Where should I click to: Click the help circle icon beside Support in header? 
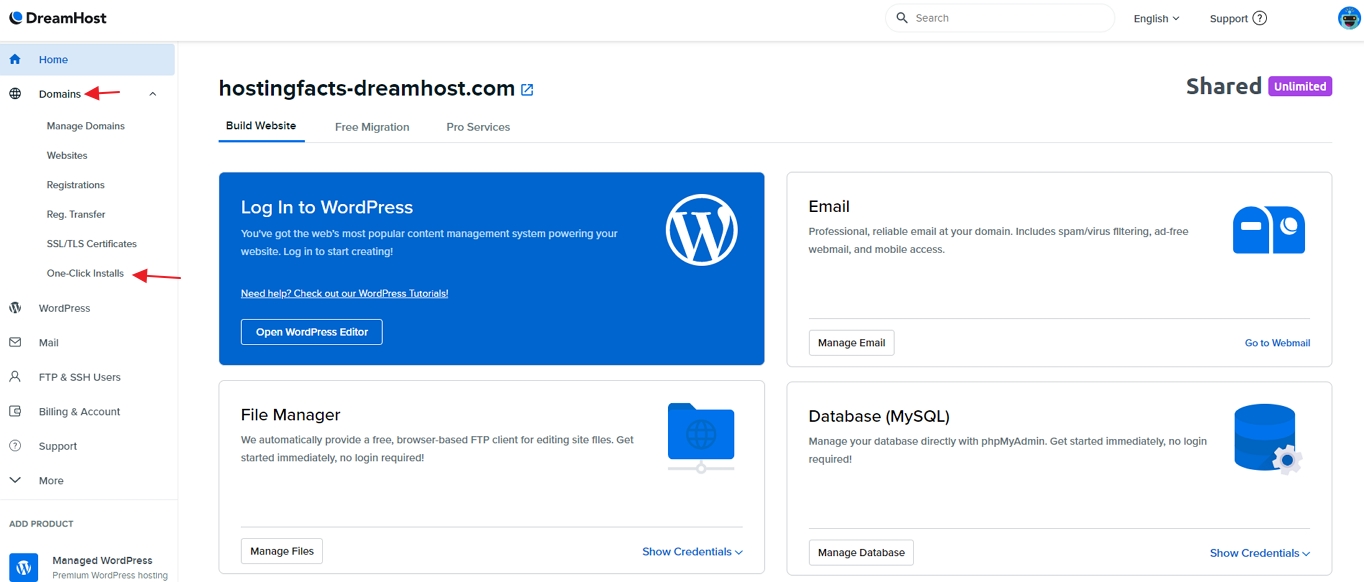(x=1260, y=18)
